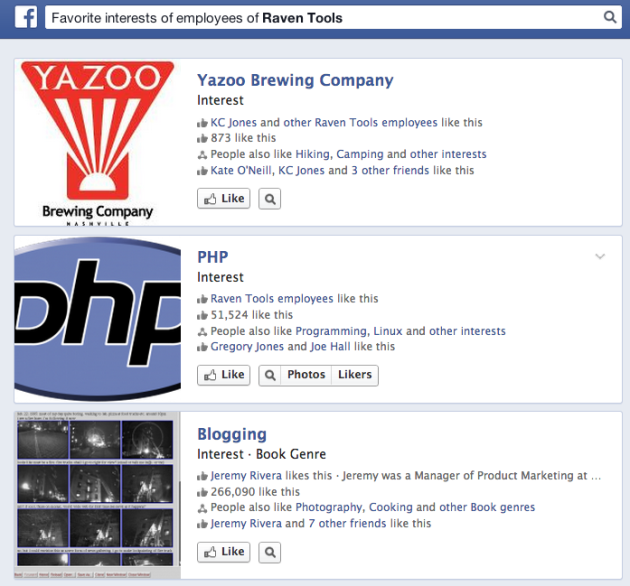630x586 pixels.
Task: Open the Hiking interest link
Action: 313,154
